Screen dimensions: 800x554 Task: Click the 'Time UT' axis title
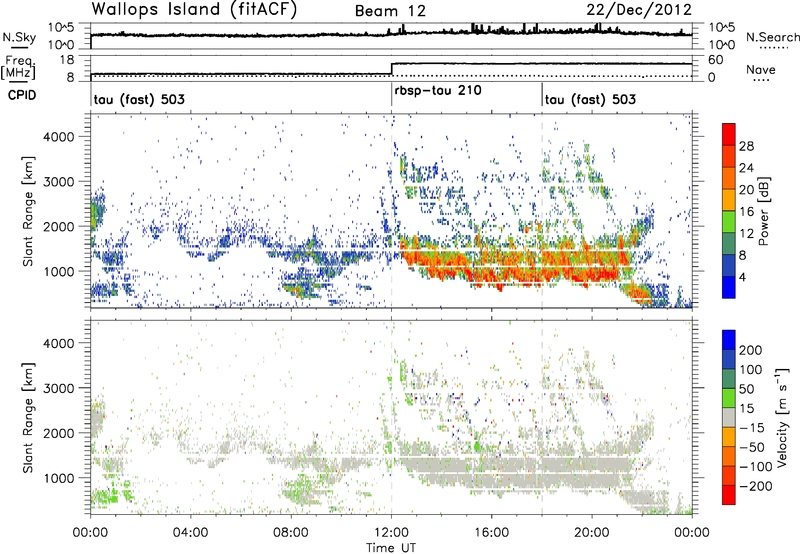[x=391, y=548]
